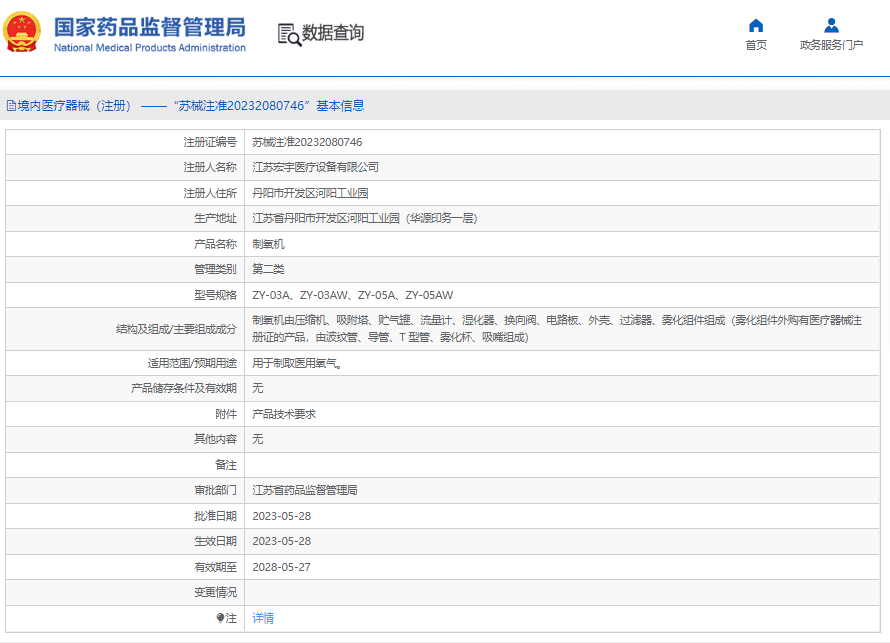
Task: Click the product name value 制氧机
Action: [x=268, y=244]
